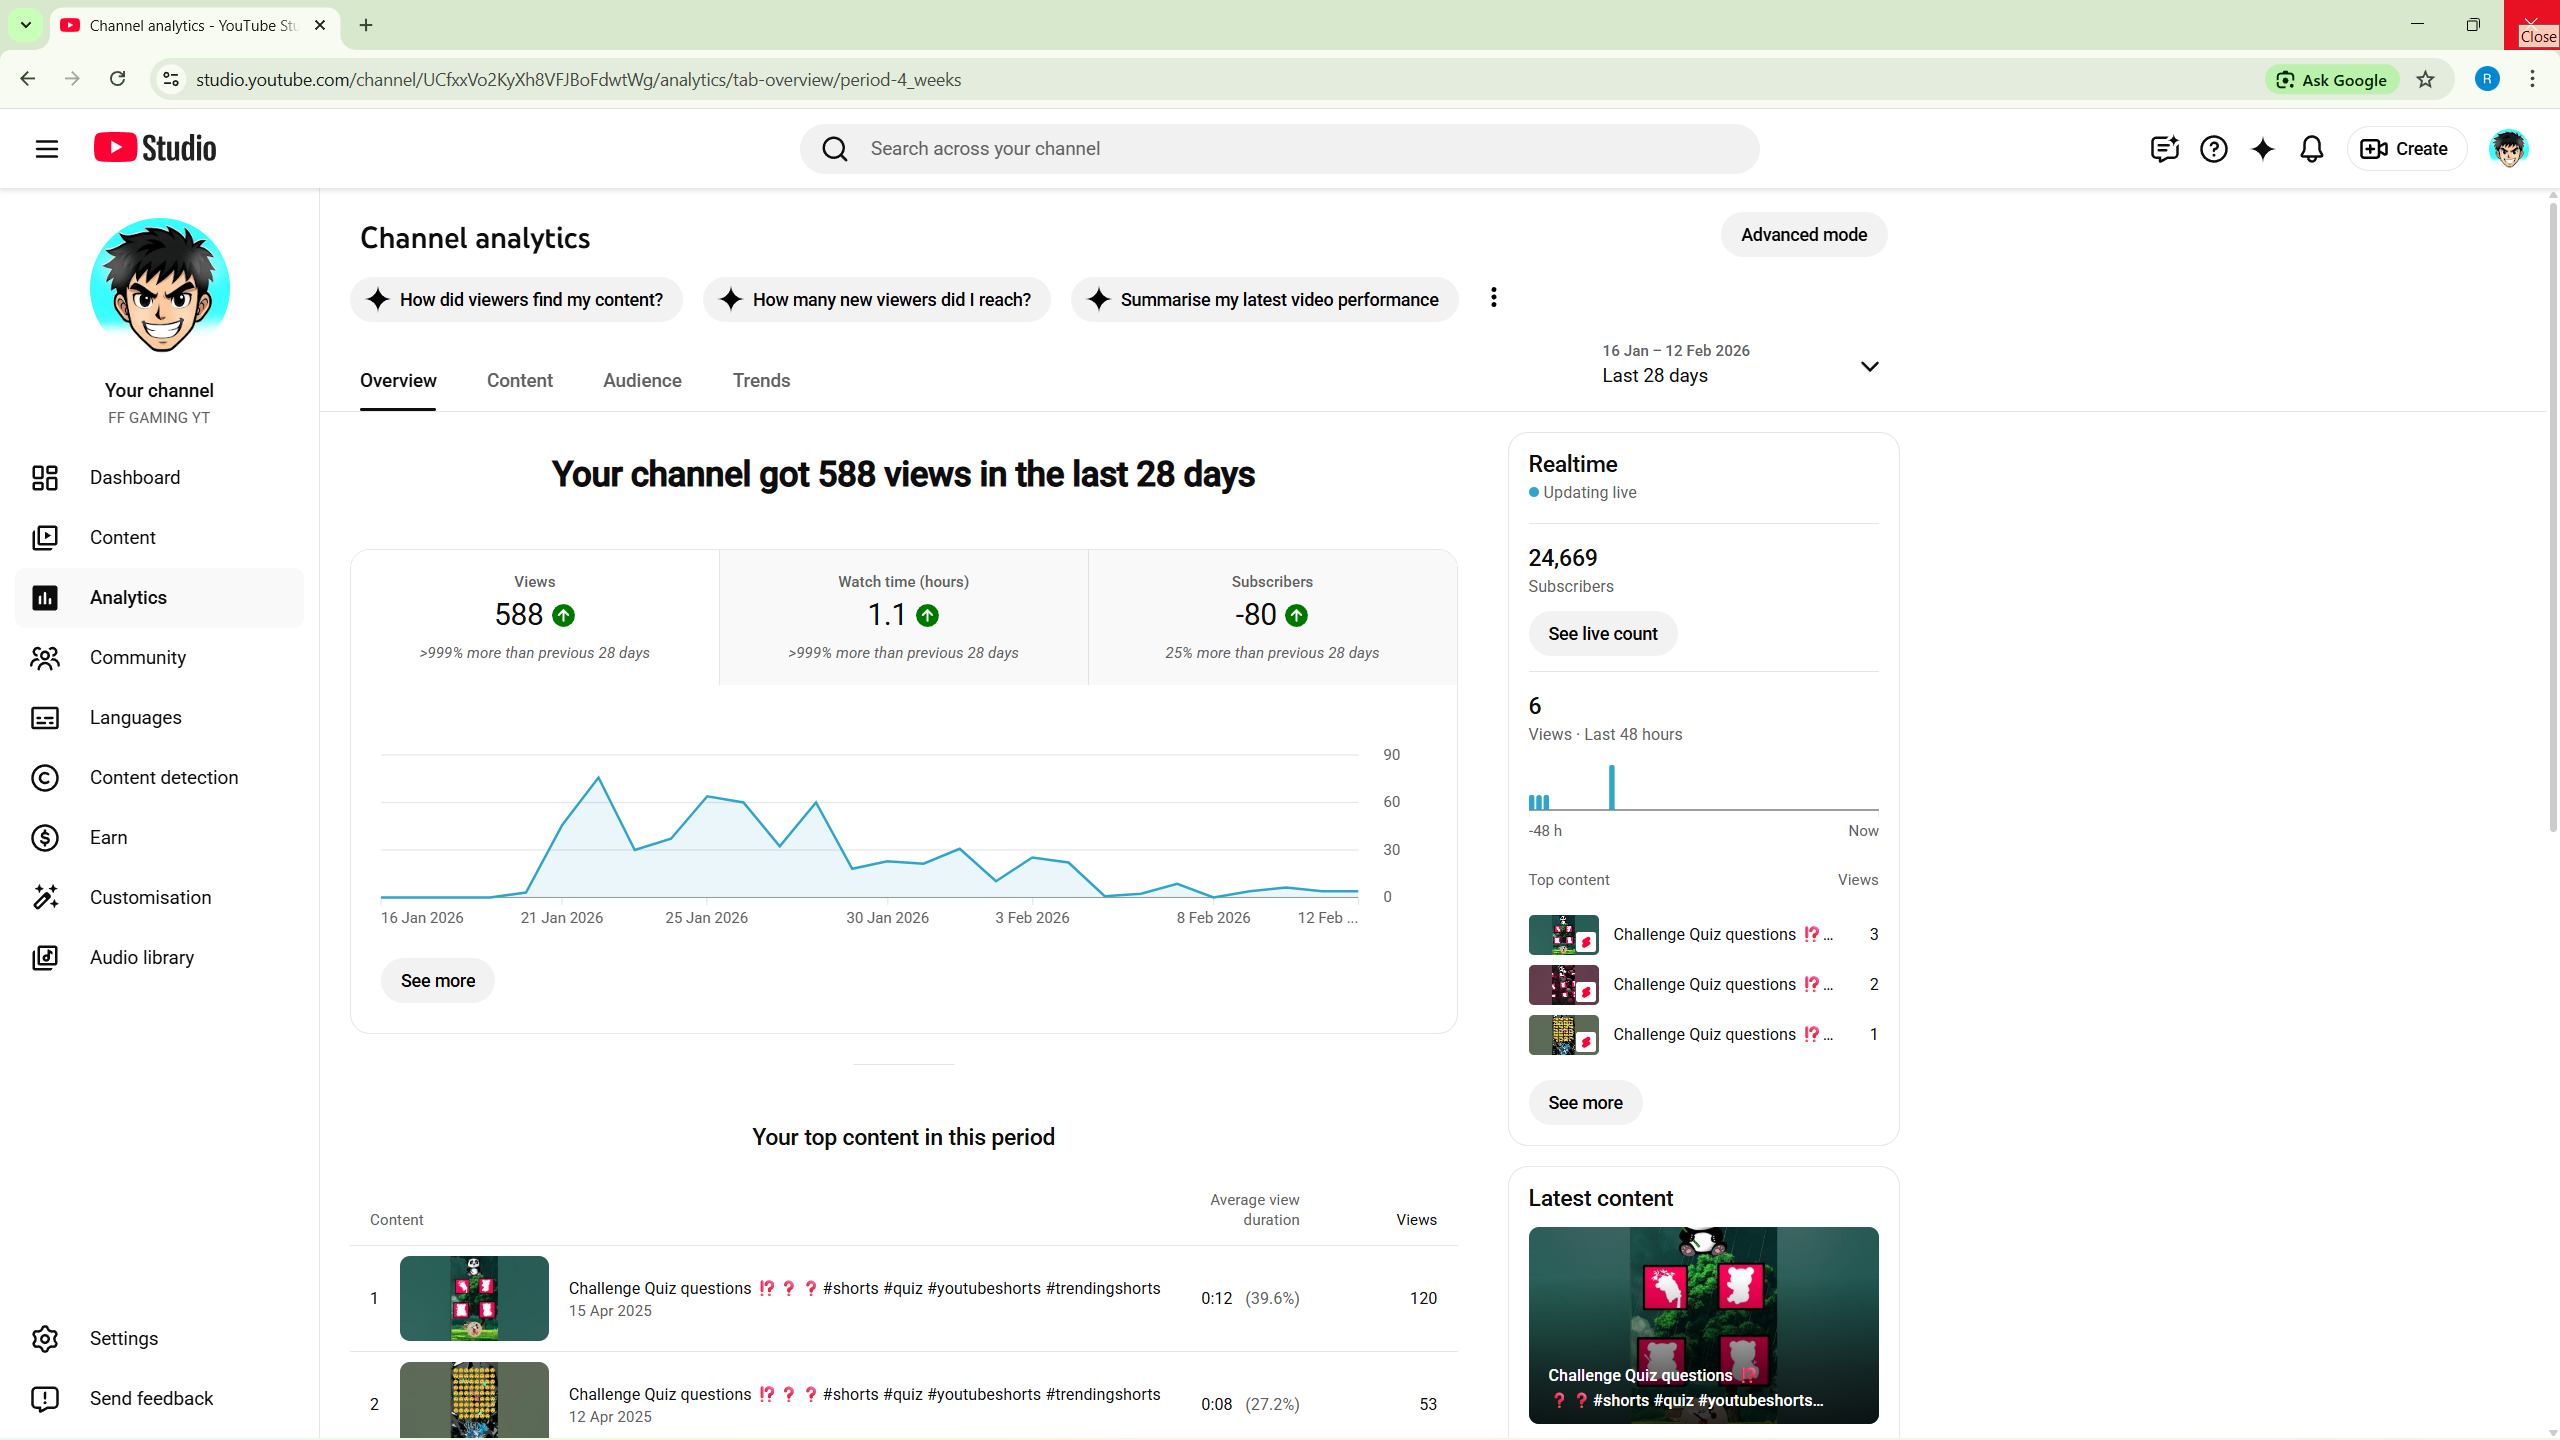
Task: Open the Help question mark icon
Action: 2213,149
